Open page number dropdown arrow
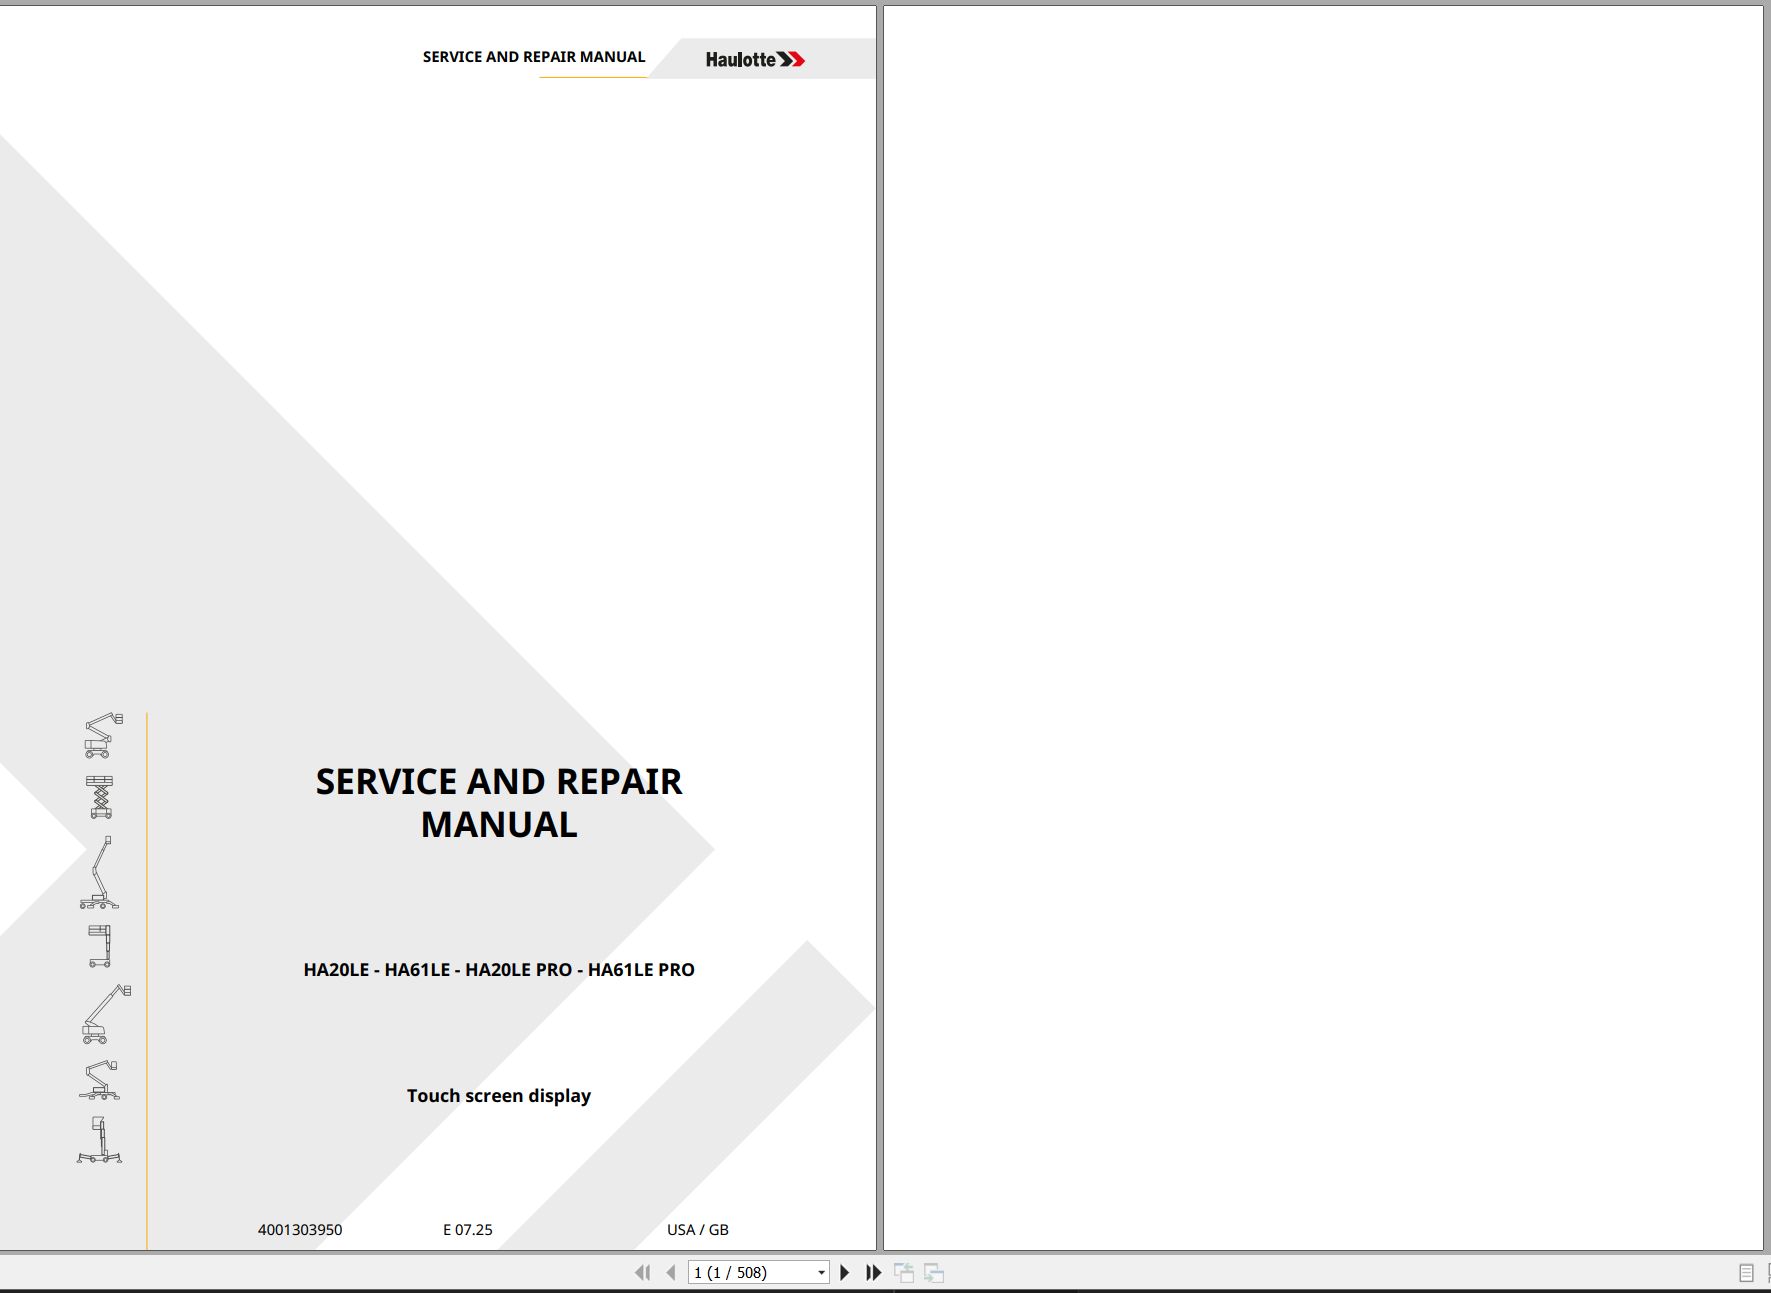 point(821,1272)
